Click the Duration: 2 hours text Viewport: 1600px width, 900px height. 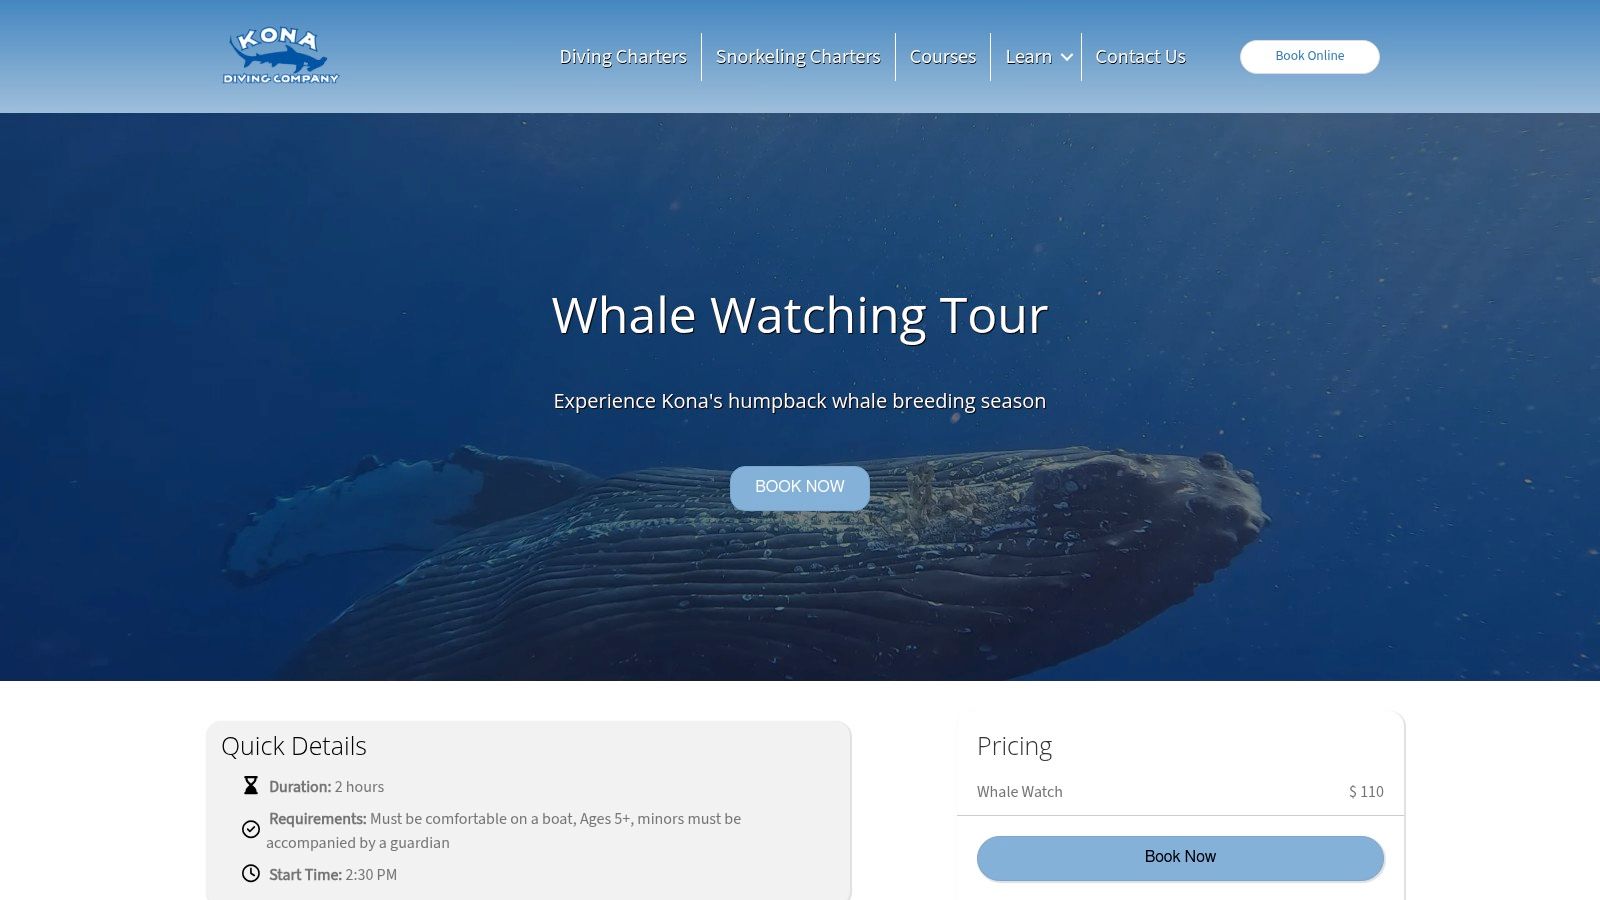click(x=327, y=787)
